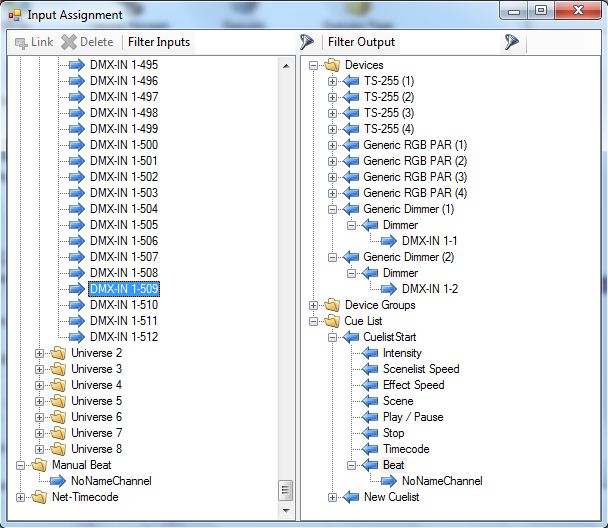The width and height of the screenshot is (608, 528).
Task: Click the Cue List folder icon
Action: pyautogui.click(x=331, y=321)
